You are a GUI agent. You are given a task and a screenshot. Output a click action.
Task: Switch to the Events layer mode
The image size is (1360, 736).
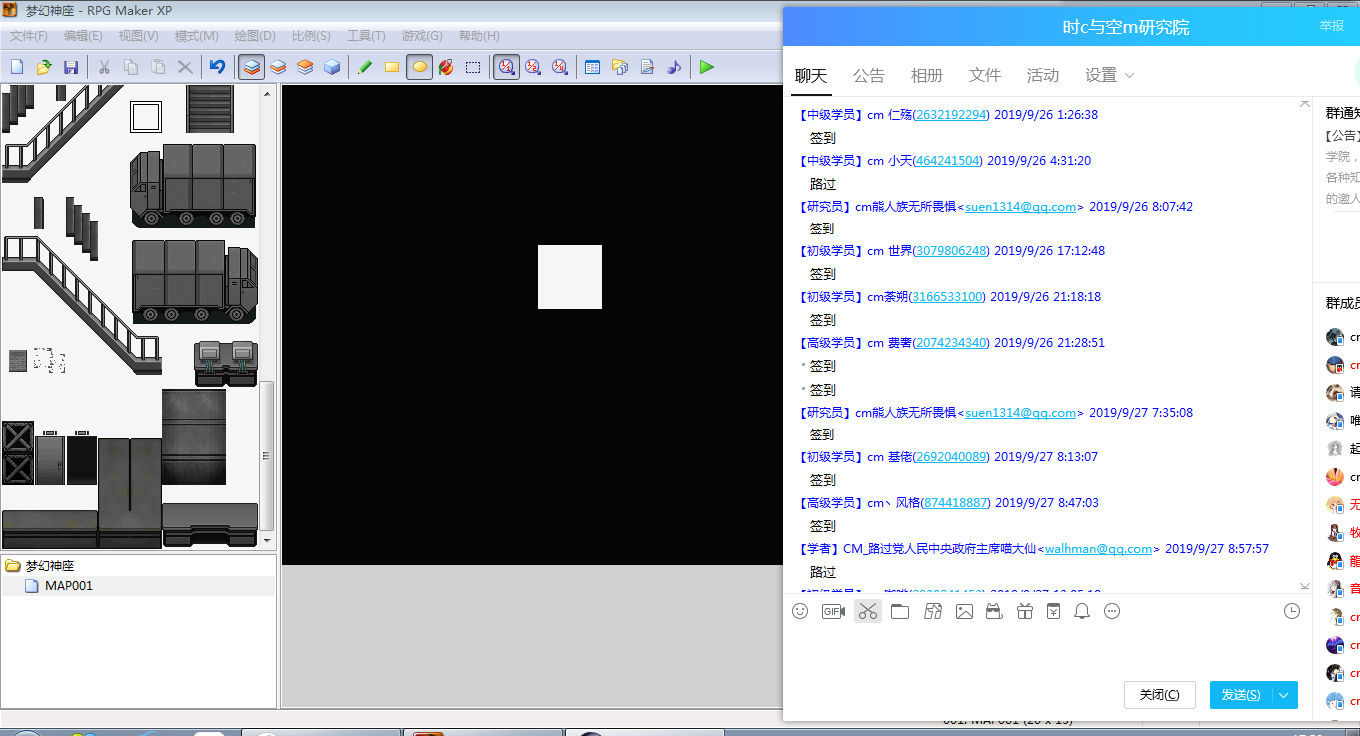point(332,67)
